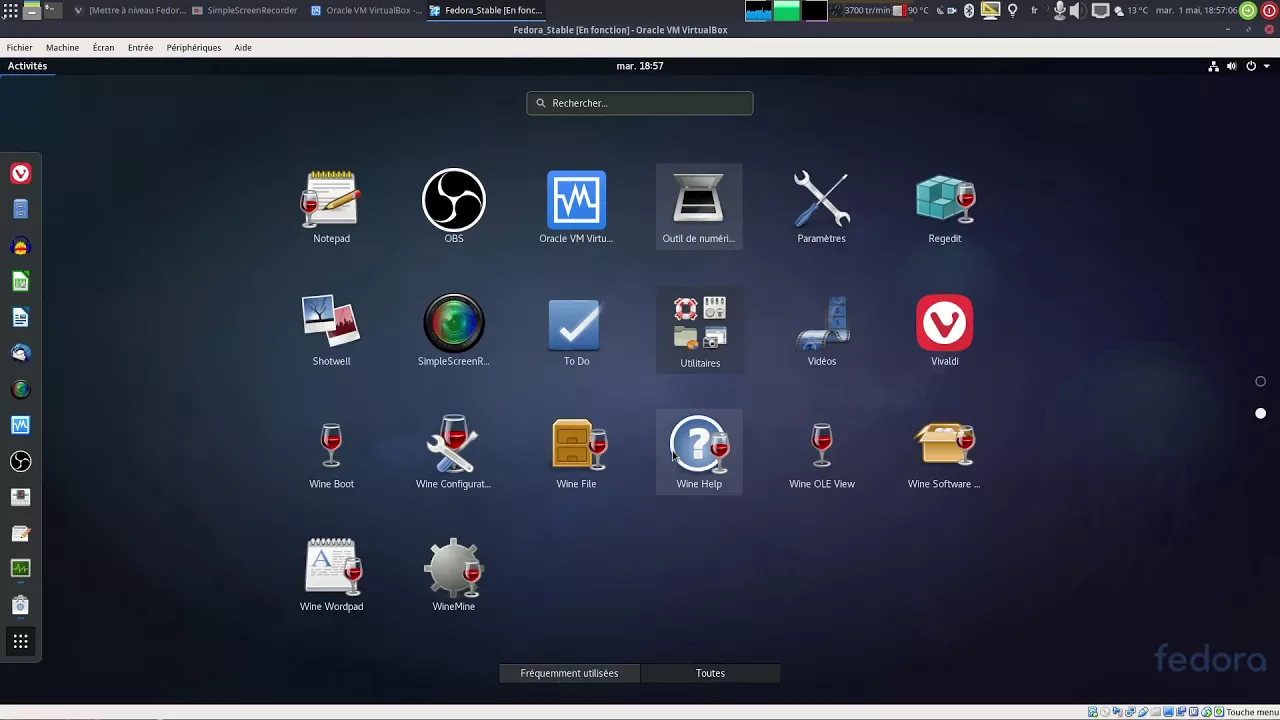Open Wine File manager

pyautogui.click(x=576, y=453)
